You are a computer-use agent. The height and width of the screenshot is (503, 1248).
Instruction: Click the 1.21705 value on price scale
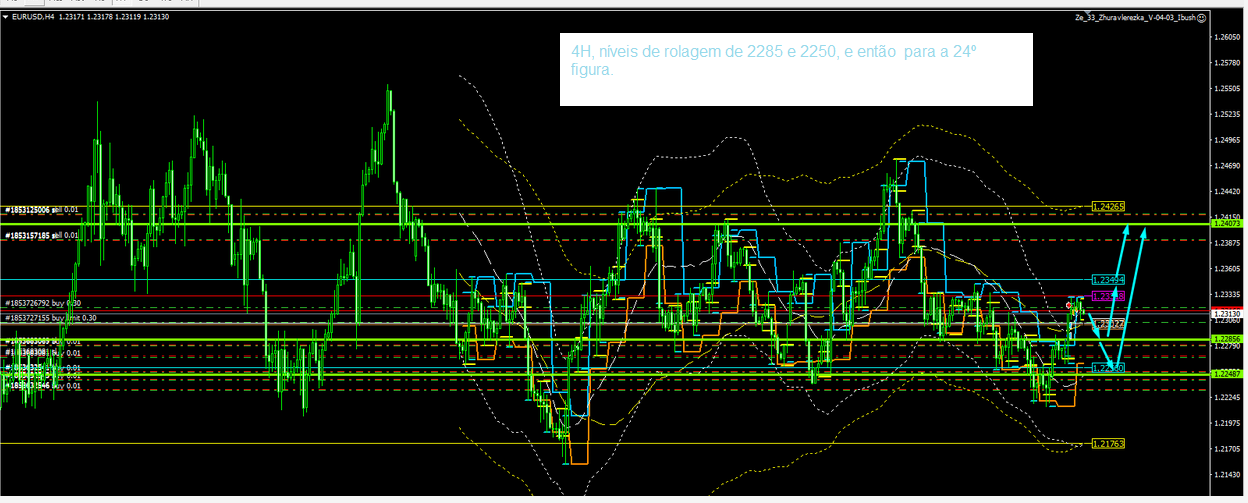point(1226,449)
